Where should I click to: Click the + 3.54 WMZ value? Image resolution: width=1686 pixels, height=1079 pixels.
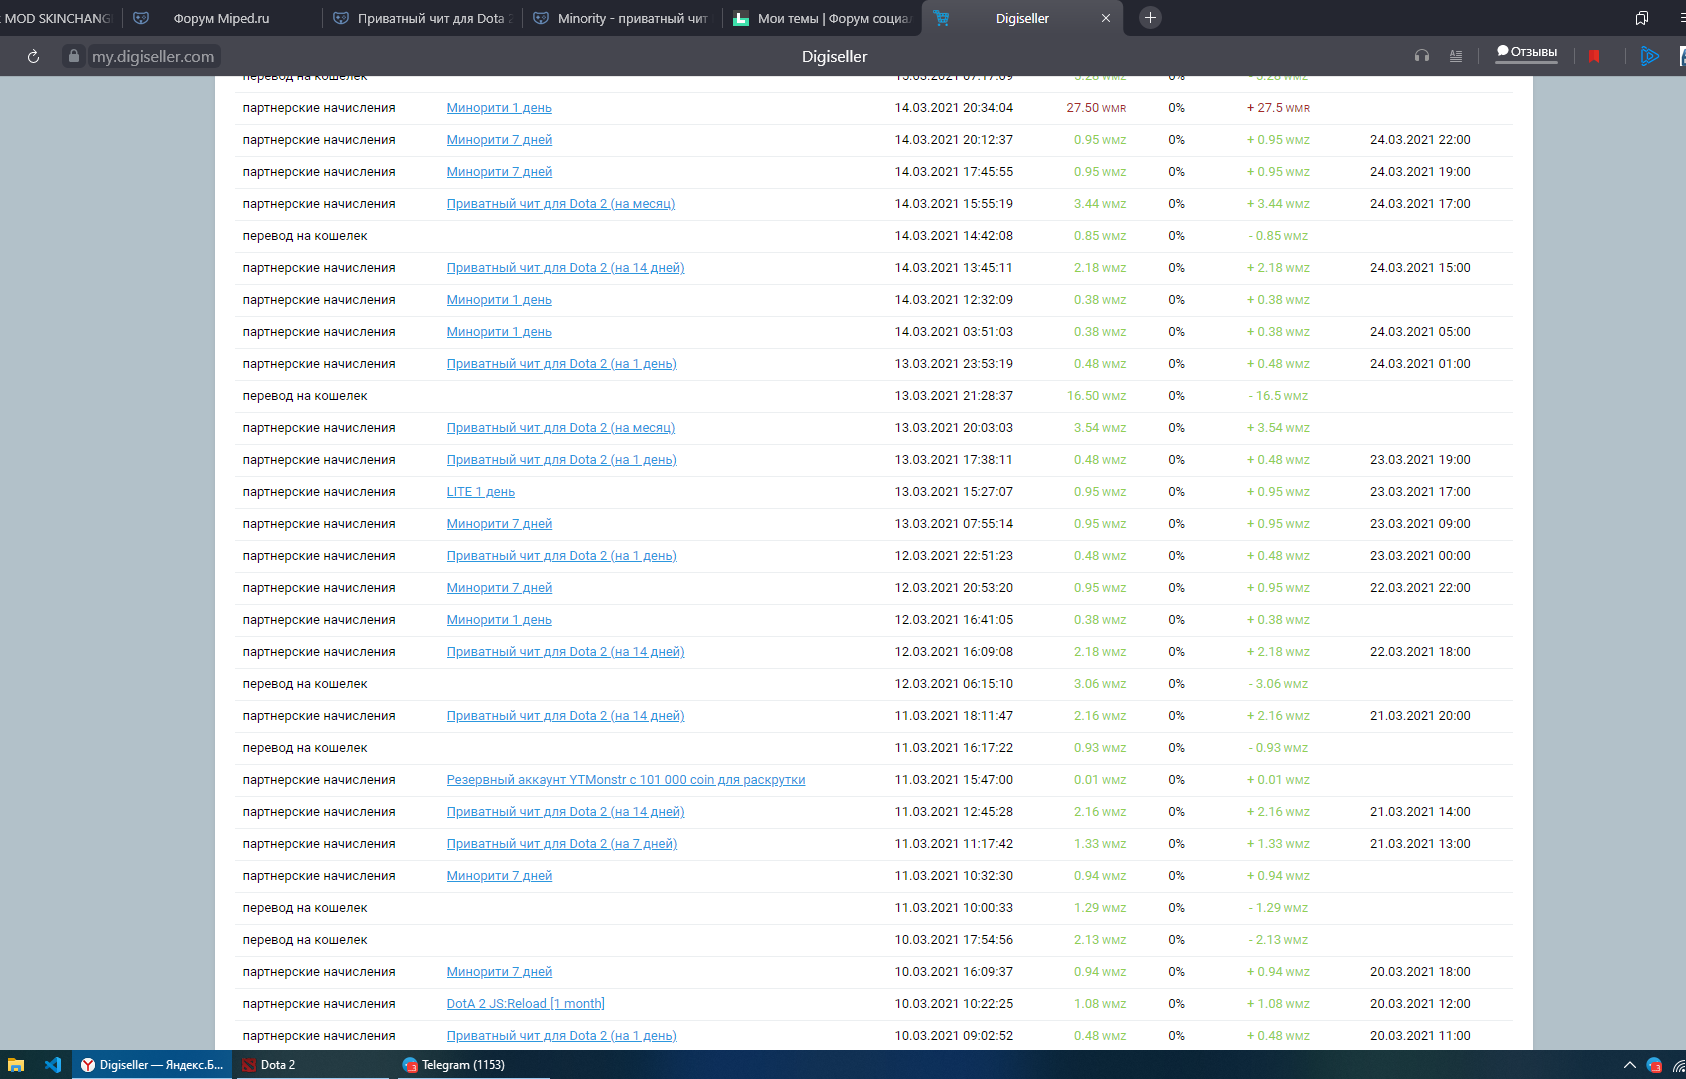coord(1278,428)
